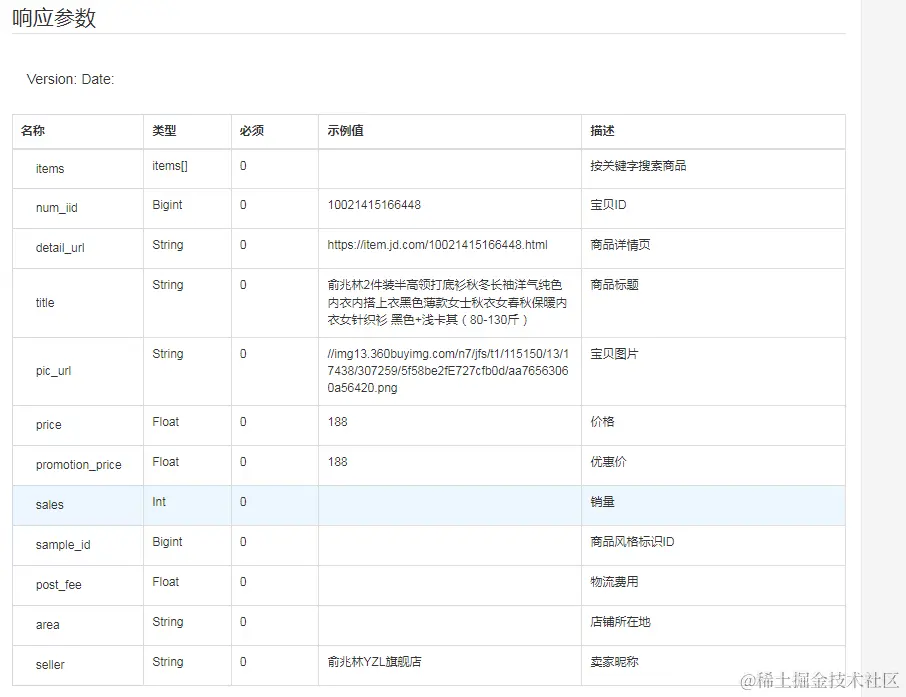Click the 'String' type in title row
Screen dimensions: 906x697
168,284
